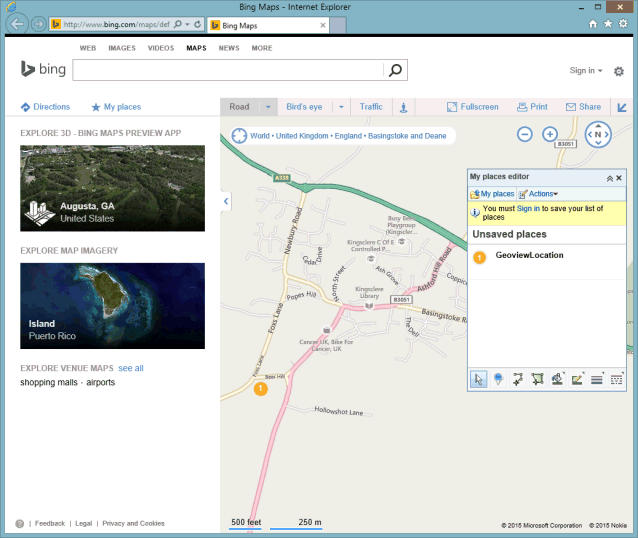Open Privacy and Cookies link

(x=133, y=523)
